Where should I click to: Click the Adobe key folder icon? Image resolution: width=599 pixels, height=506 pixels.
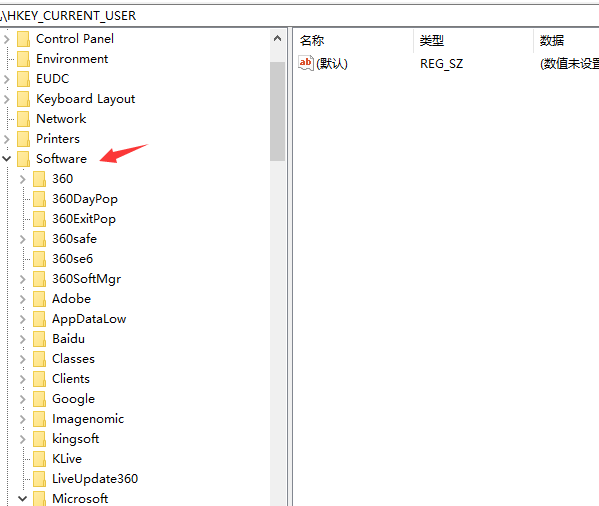coord(39,299)
